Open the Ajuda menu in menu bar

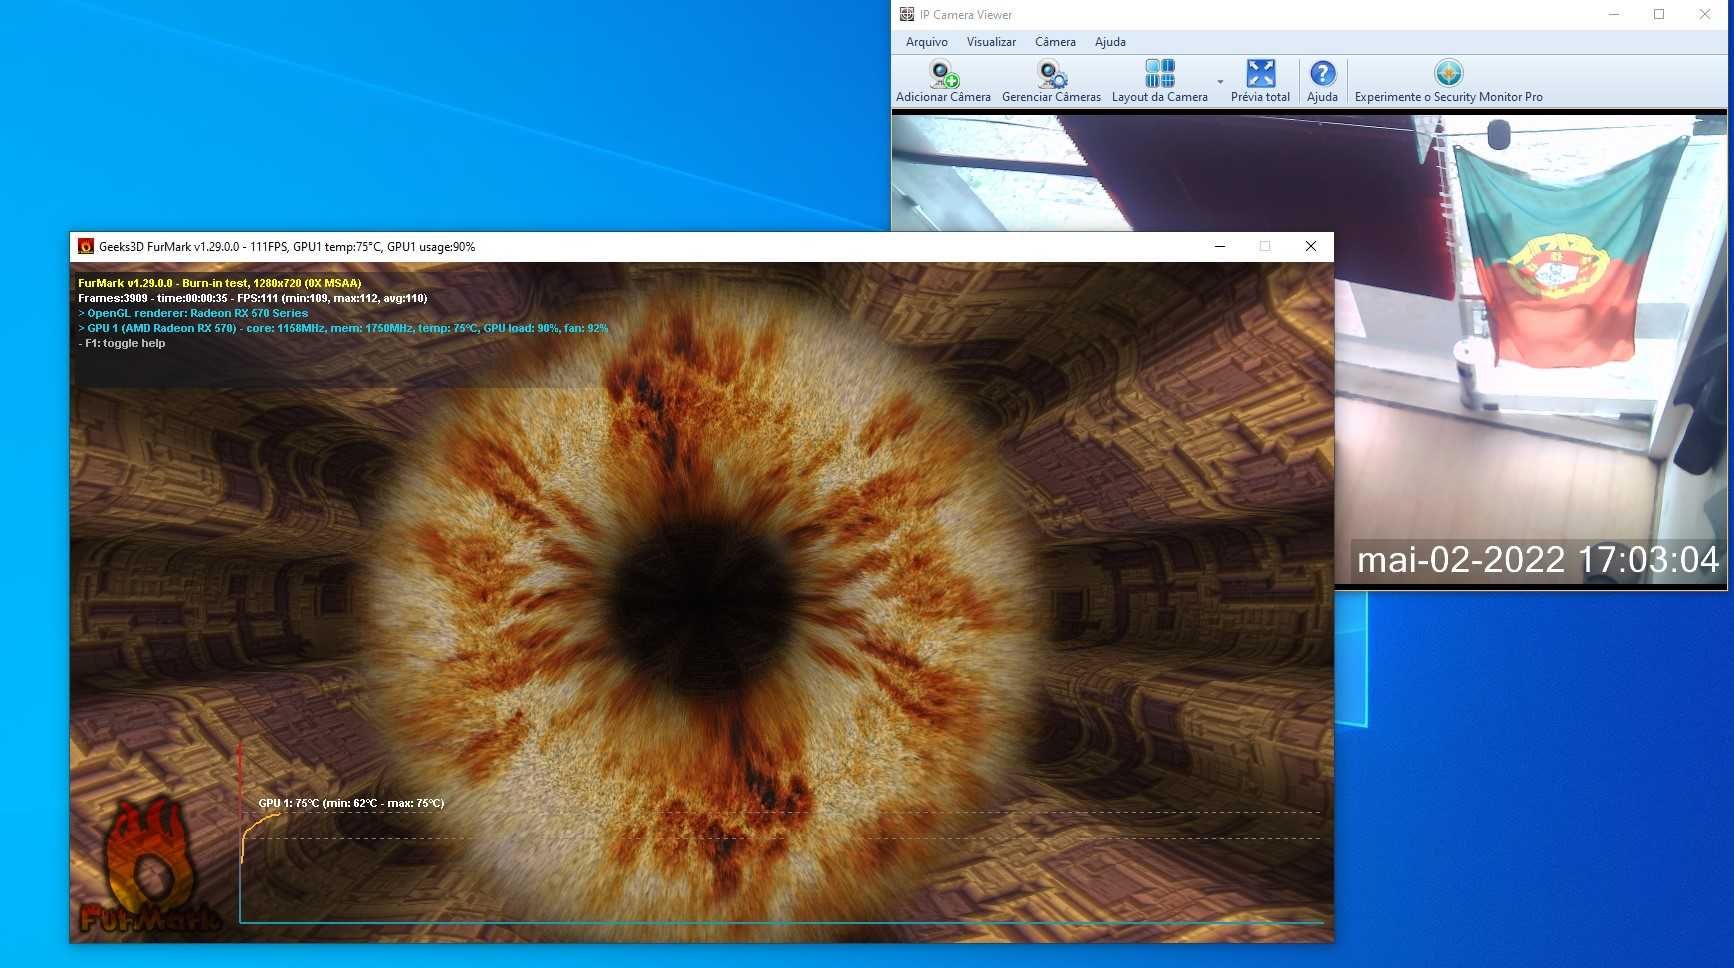click(1110, 42)
